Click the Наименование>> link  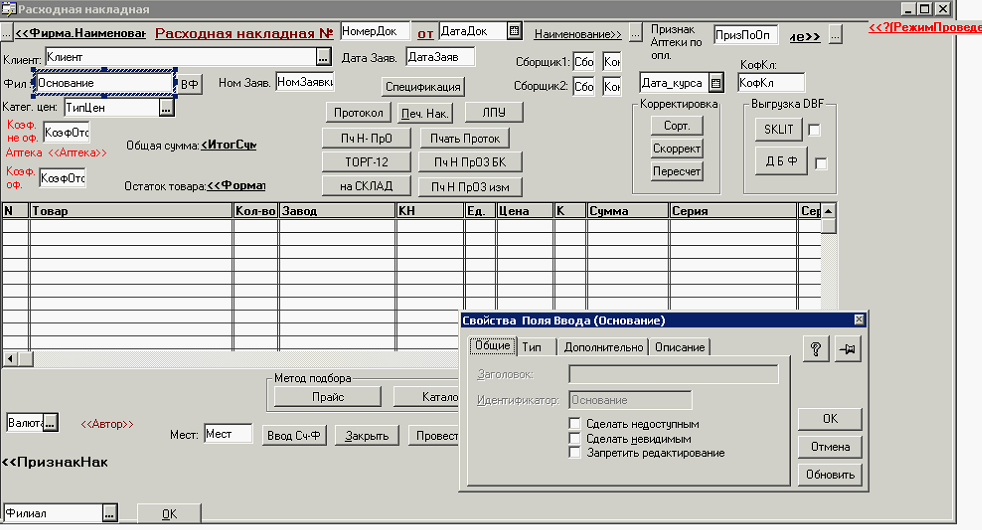[577, 34]
